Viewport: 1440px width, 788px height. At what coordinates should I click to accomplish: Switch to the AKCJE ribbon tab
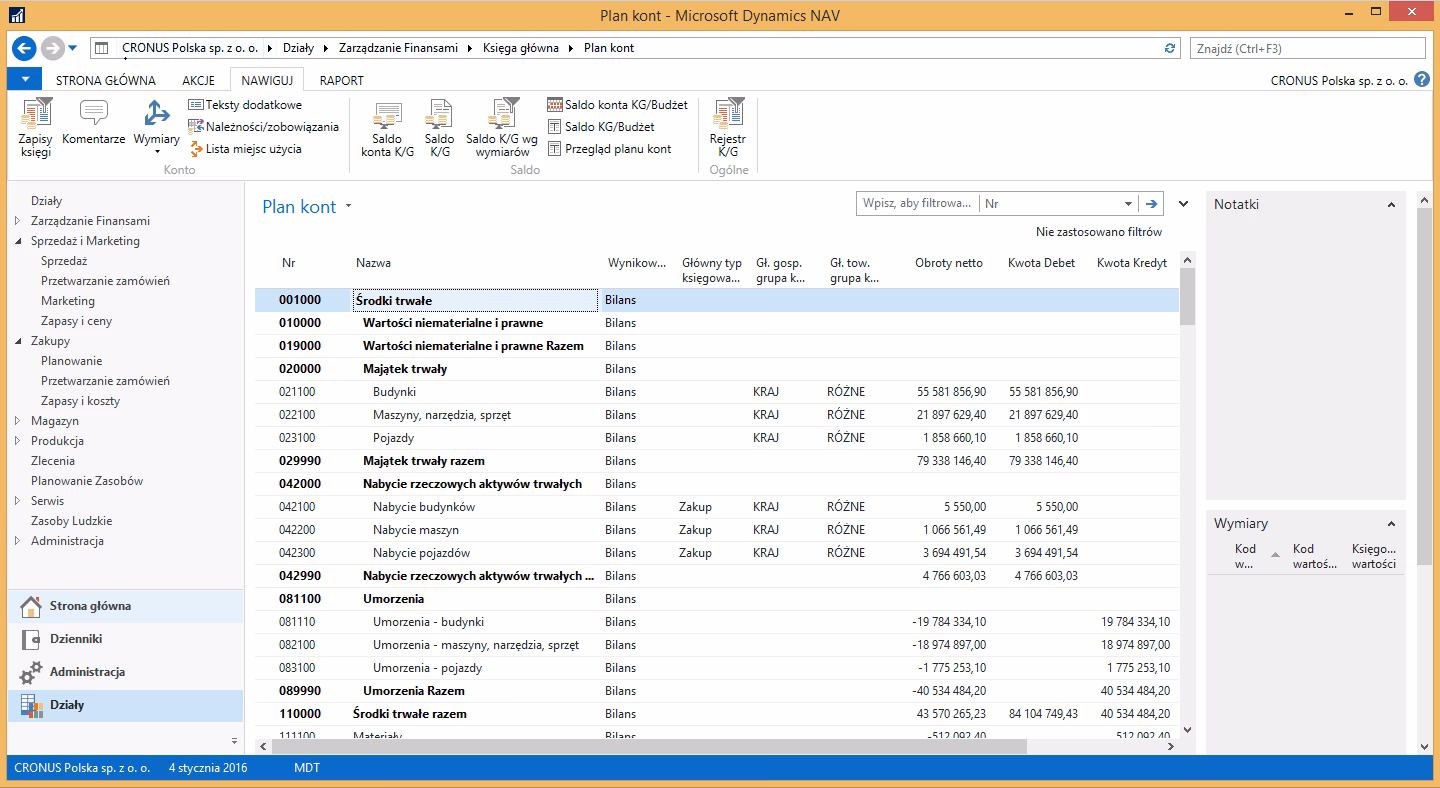point(198,80)
